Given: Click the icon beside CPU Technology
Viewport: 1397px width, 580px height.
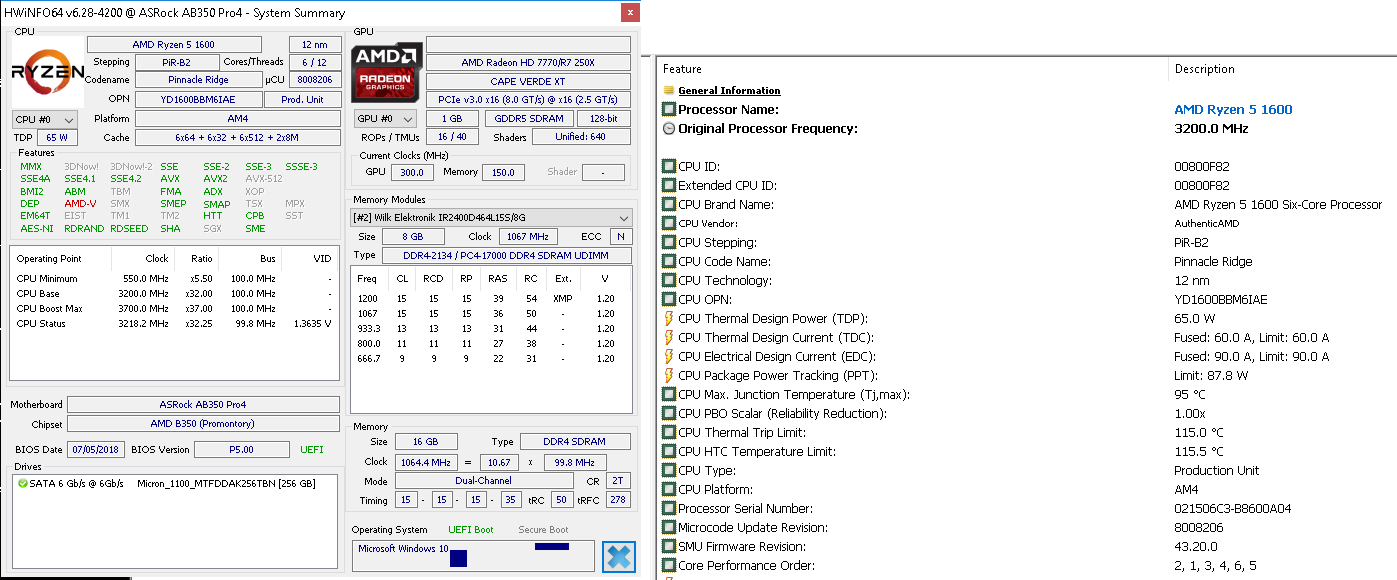Looking at the screenshot, I should point(669,280).
